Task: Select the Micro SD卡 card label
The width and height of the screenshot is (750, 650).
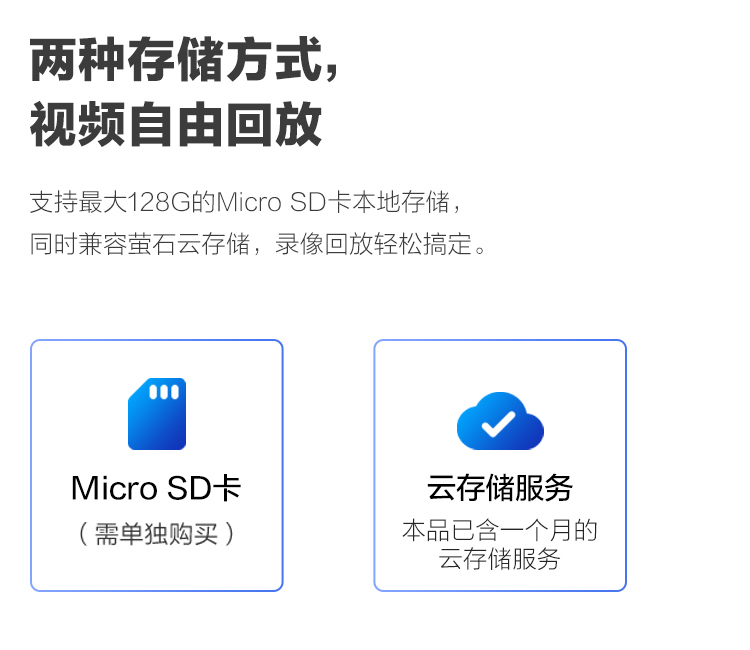Action: (x=156, y=488)
